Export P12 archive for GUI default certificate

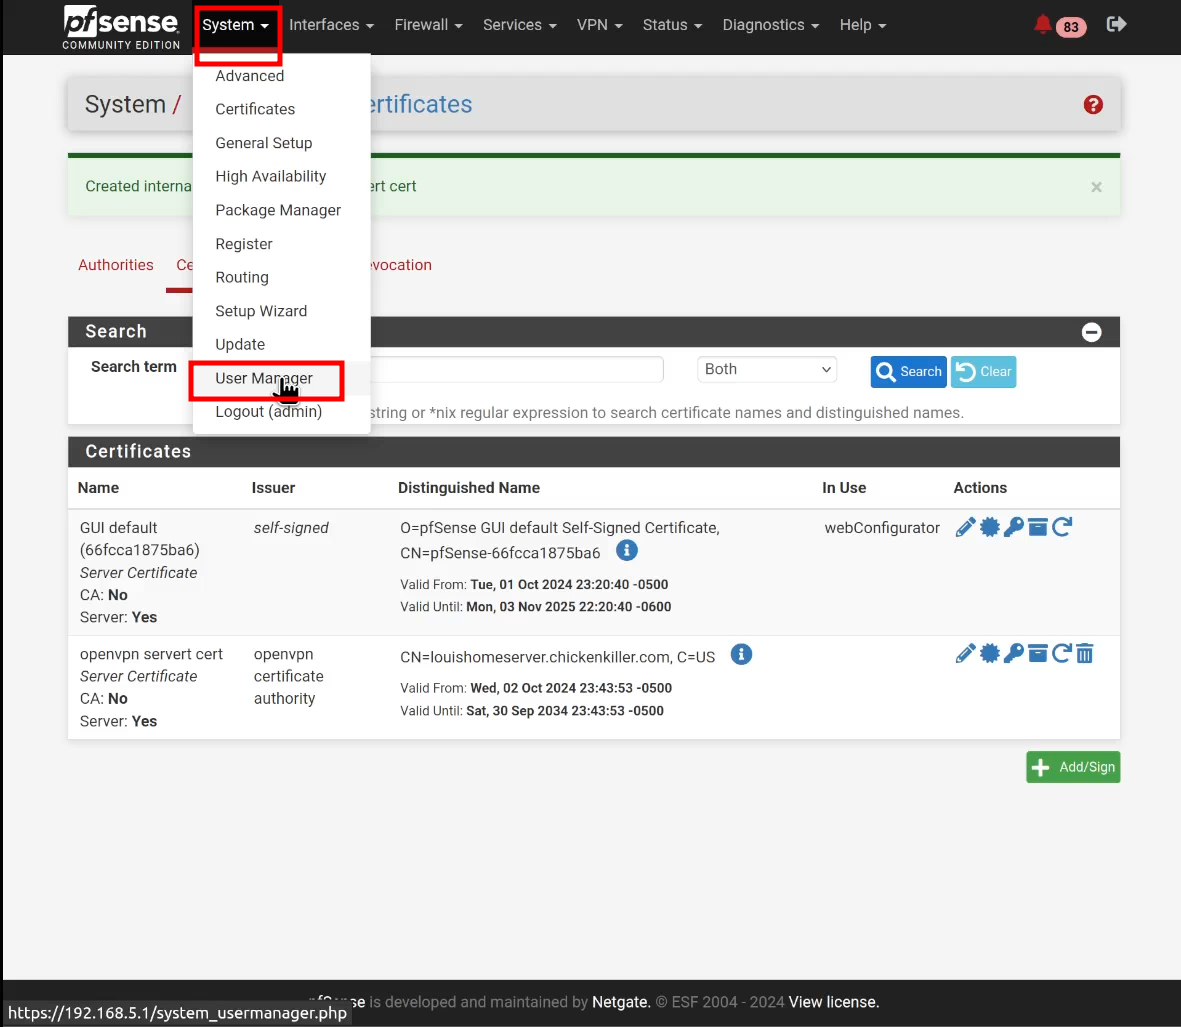tap(1038, 527)
